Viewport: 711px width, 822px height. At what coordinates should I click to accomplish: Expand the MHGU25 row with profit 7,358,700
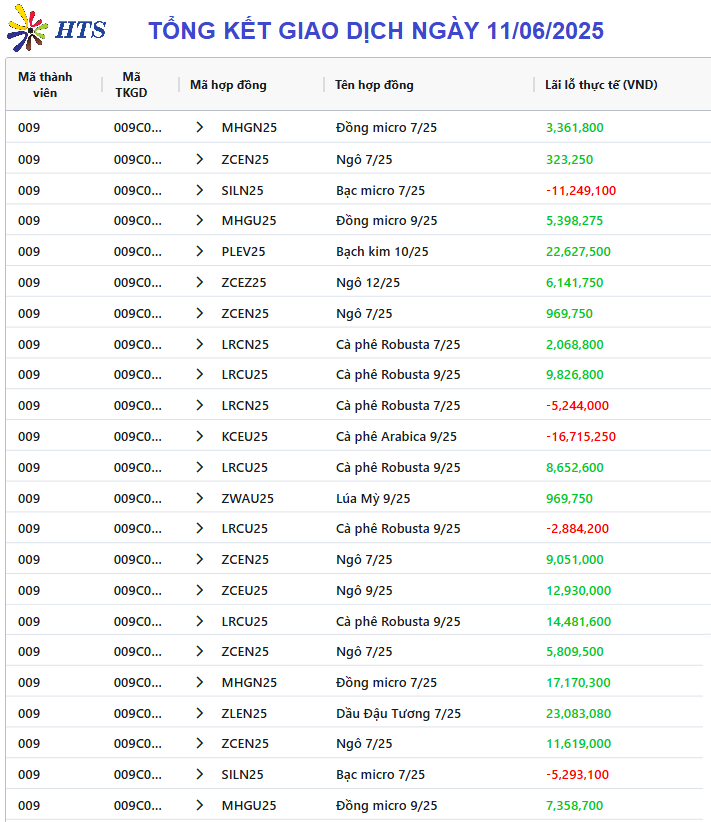(199, 805)
